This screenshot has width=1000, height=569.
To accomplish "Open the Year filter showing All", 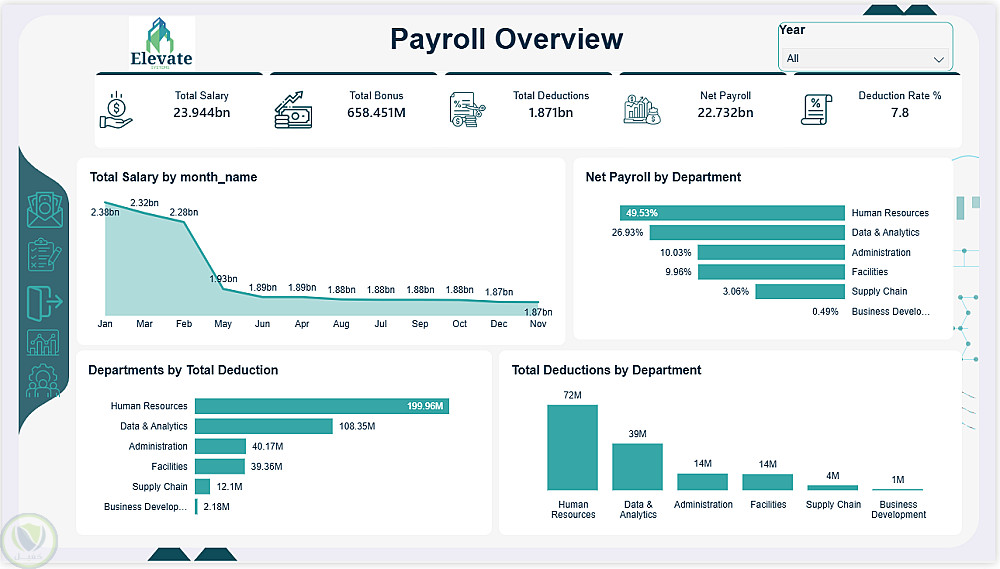I will click(x=865, y=58).
